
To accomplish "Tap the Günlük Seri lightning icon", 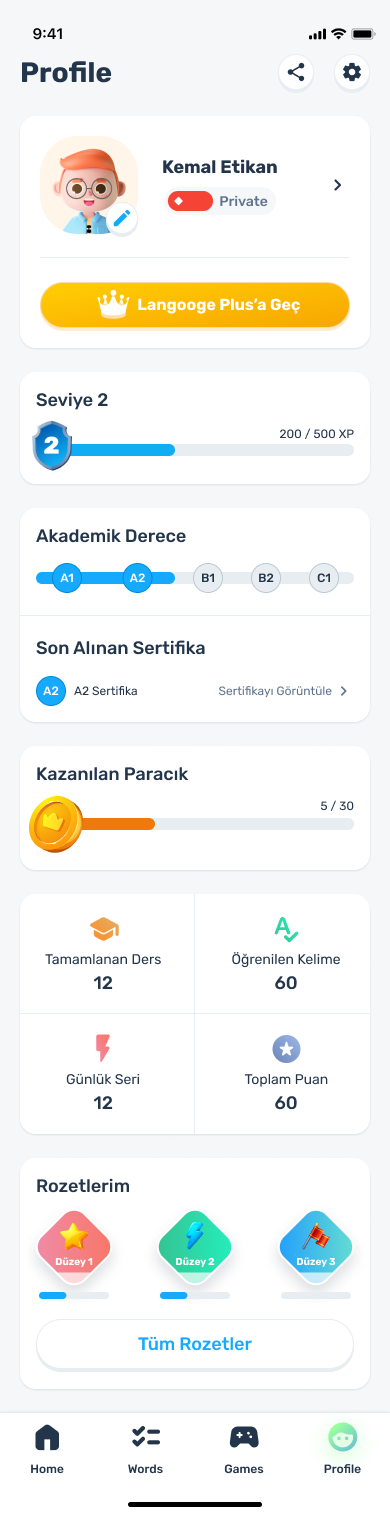I will tap(103, 1048).
